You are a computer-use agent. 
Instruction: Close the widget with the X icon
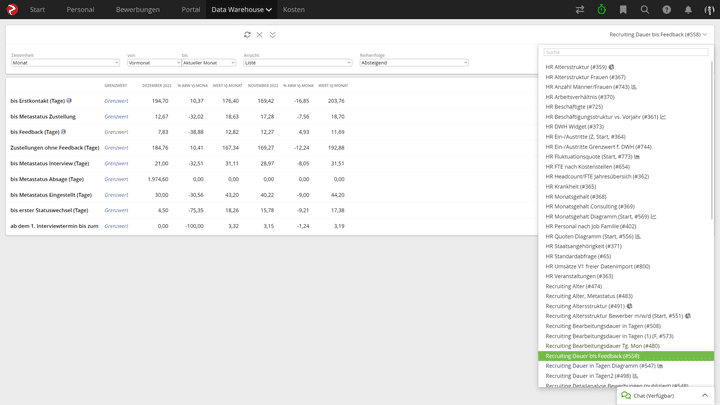[x=259, y=34]
